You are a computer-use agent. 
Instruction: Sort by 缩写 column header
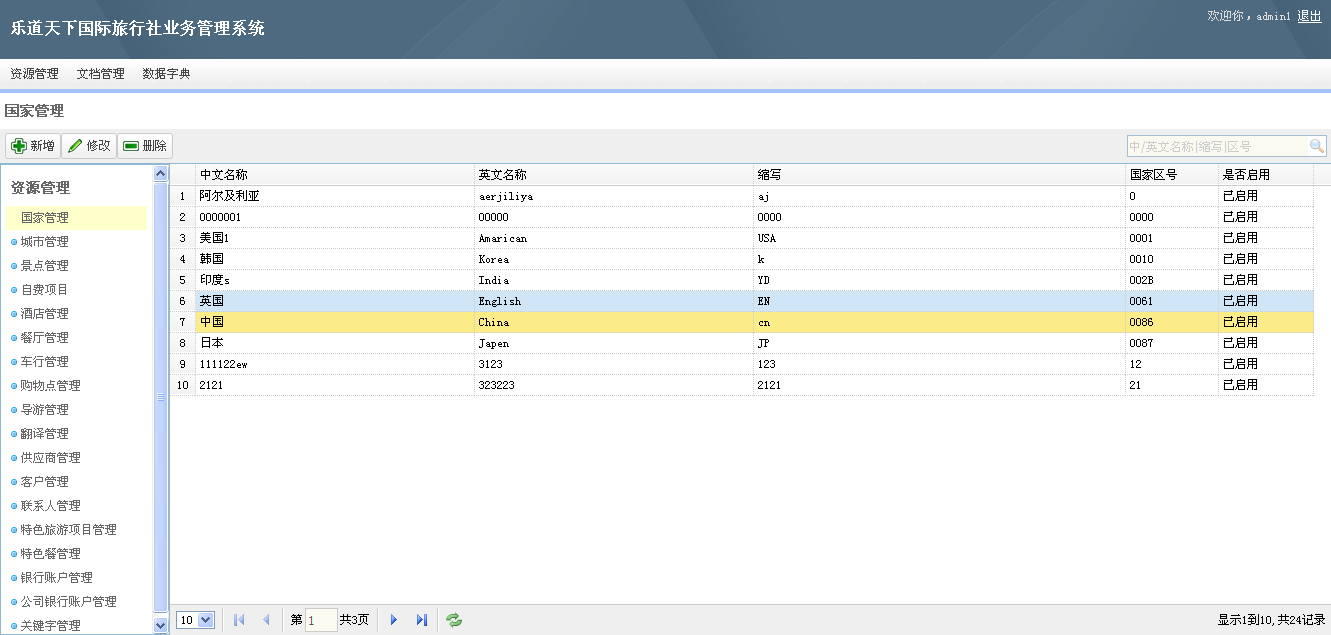click(939, 174)
